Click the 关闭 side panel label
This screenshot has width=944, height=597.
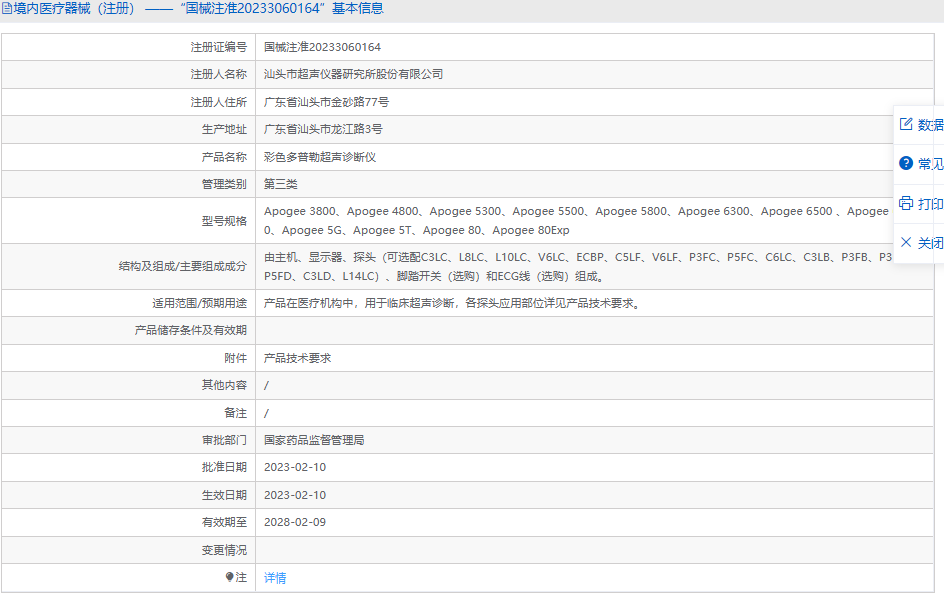930,243
